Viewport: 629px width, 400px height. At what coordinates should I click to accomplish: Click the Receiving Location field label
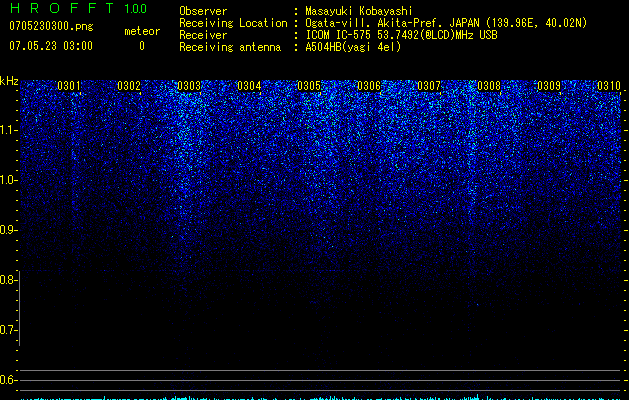233,23
